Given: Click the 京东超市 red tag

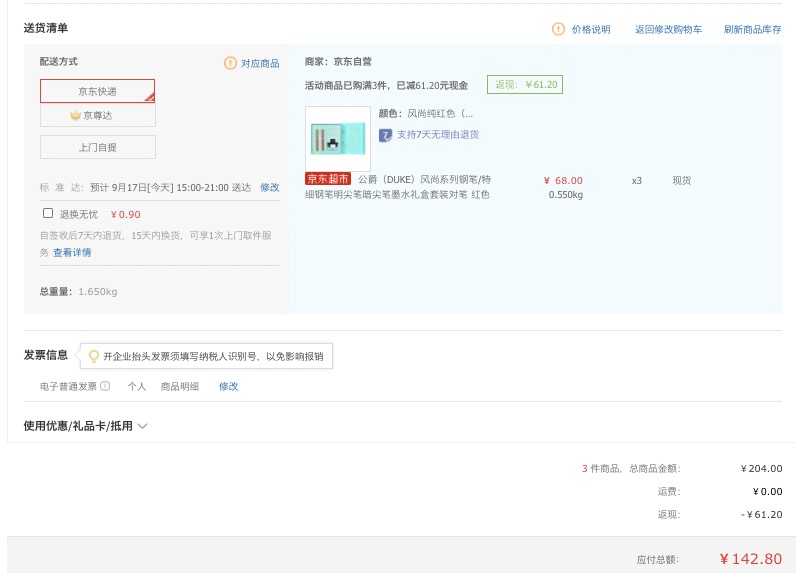Looking at the screenshot, I should click(x=328, y=179).
